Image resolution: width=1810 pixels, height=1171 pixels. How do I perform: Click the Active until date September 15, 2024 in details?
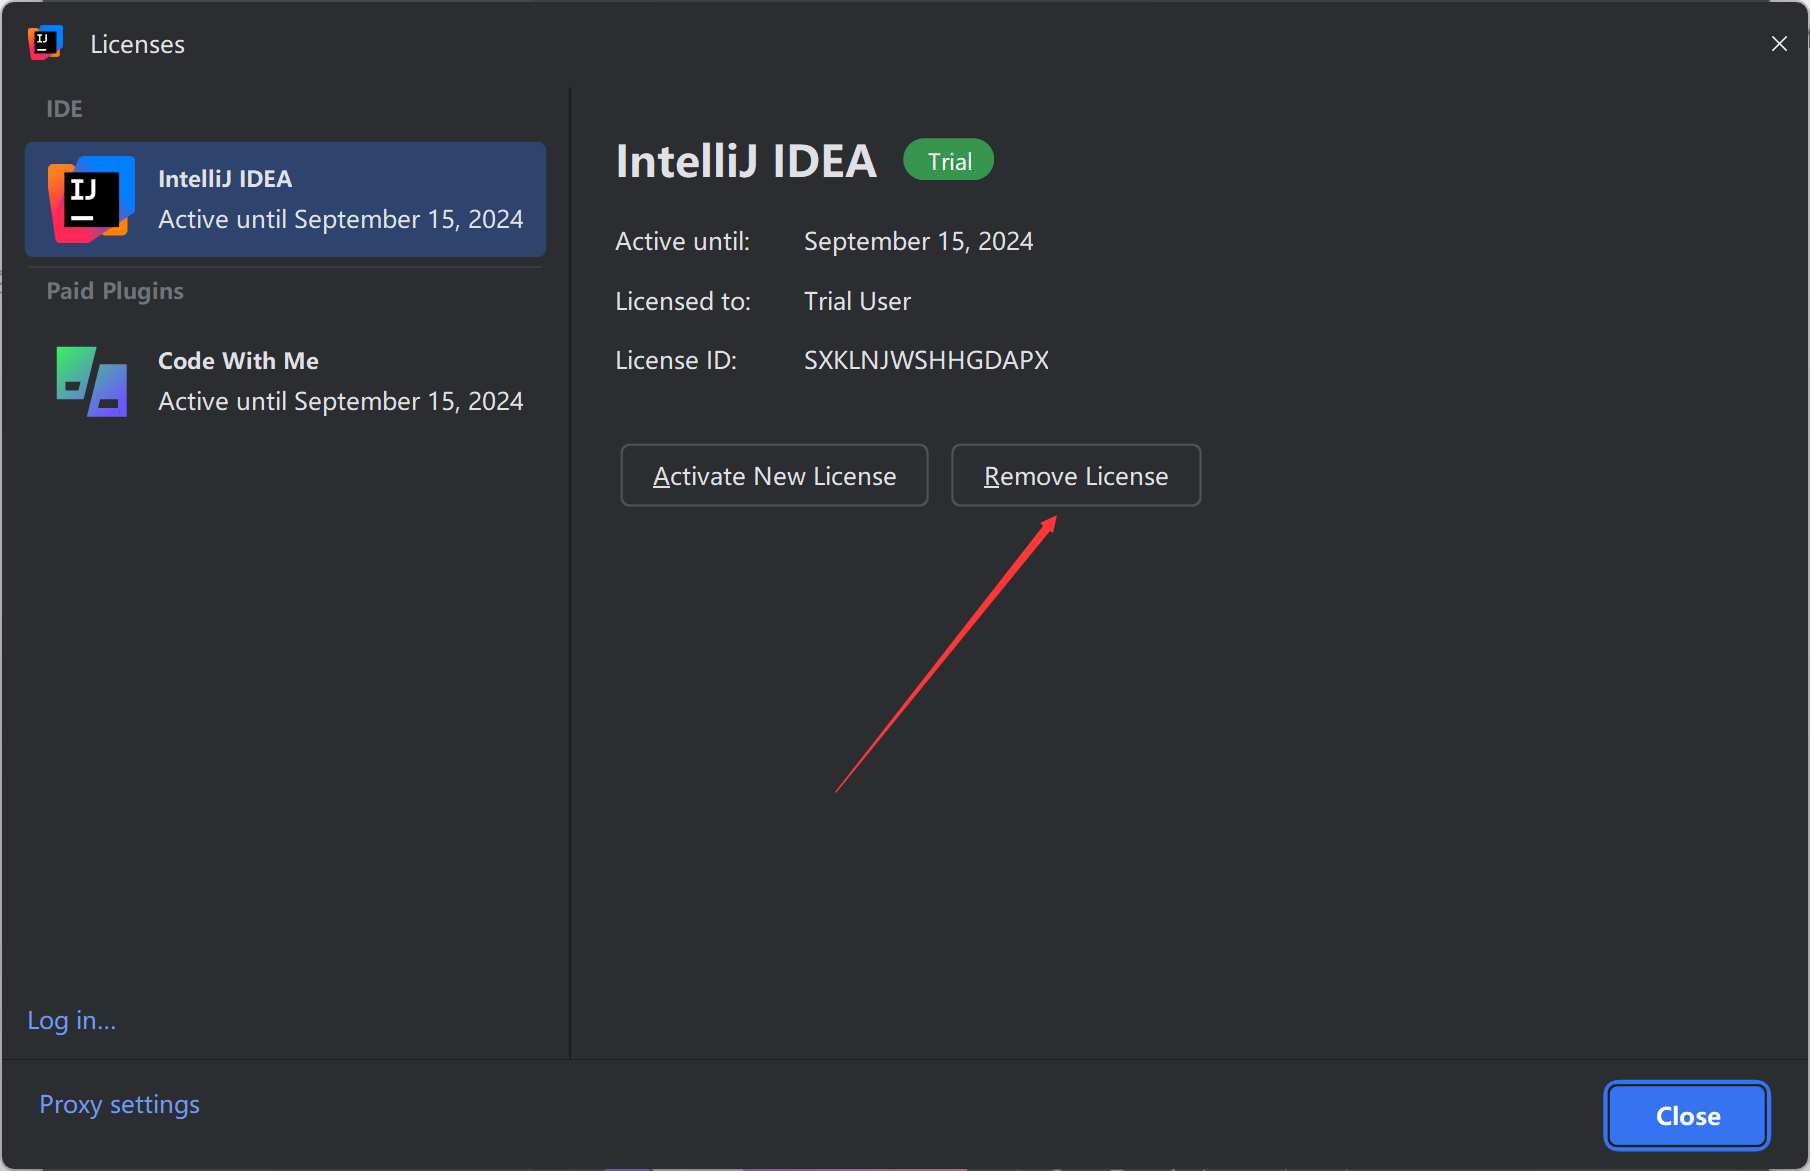tap(918, 242)
